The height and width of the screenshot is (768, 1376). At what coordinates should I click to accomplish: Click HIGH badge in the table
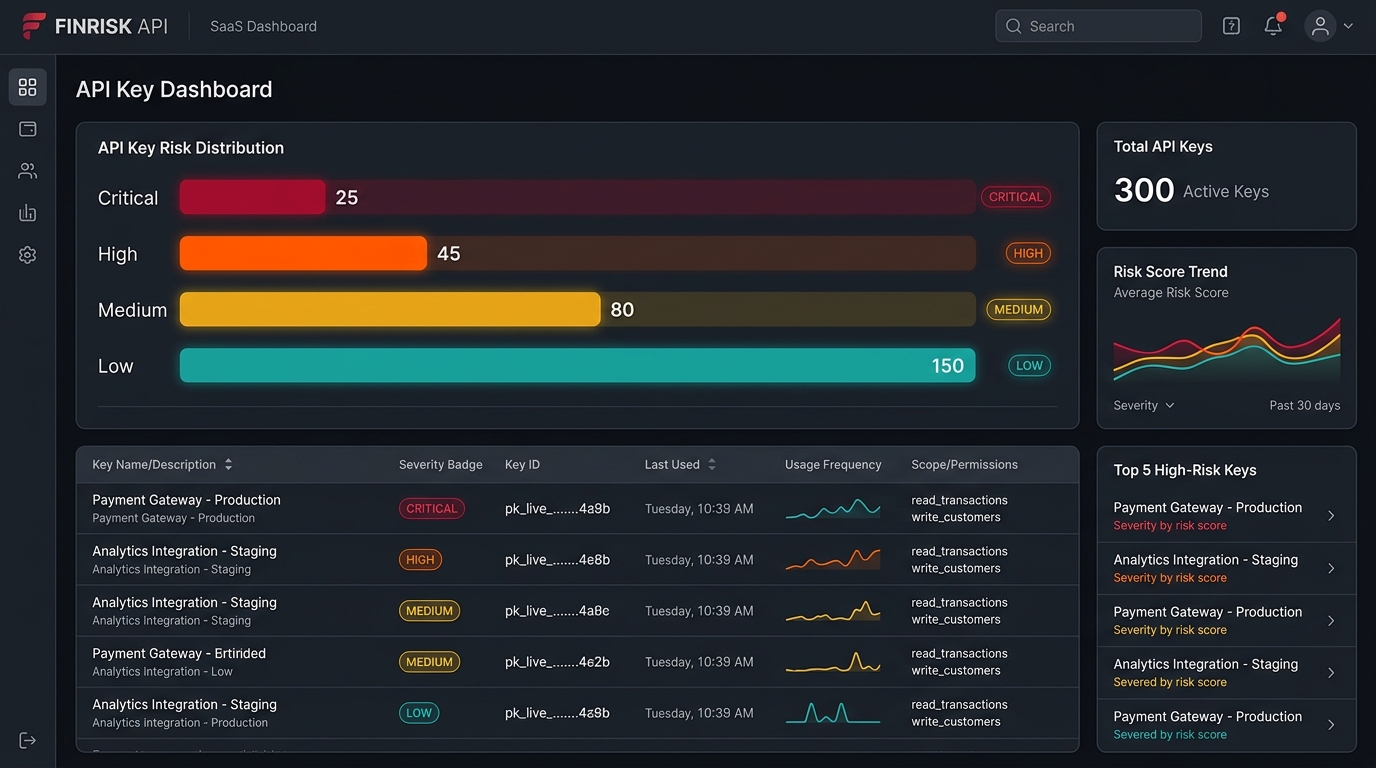[x=420, y=559]
